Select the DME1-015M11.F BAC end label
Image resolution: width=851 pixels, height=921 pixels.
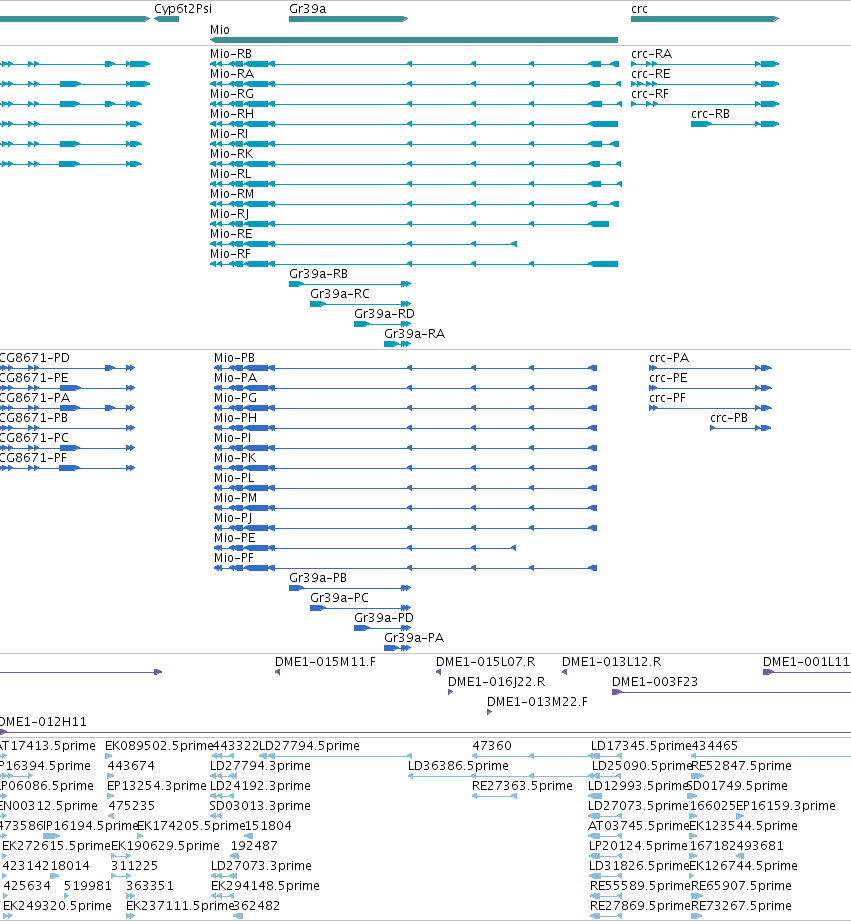pyautogui.click(x=325, y=662)
